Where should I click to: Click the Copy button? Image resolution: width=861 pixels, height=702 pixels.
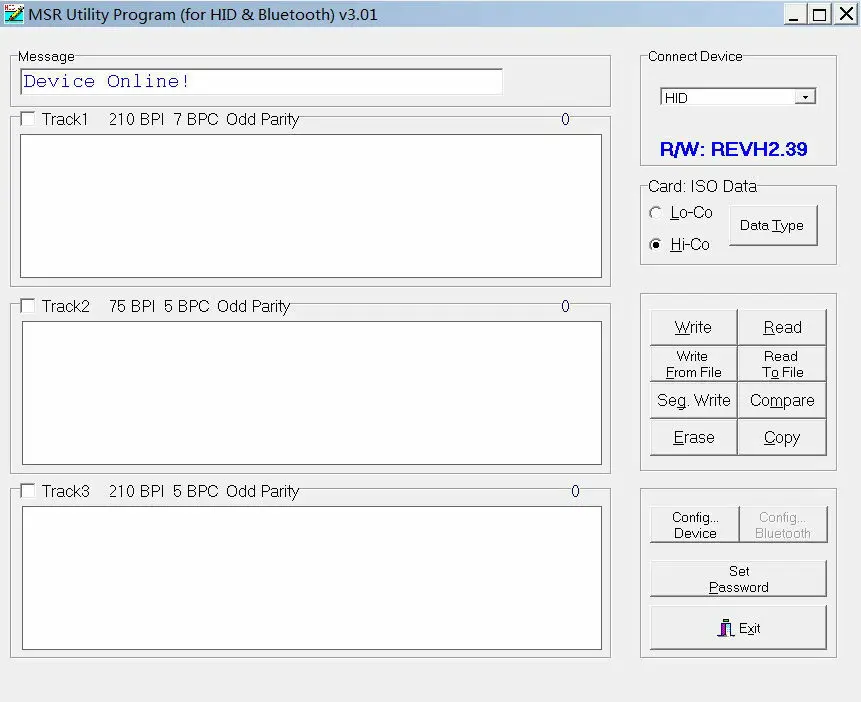[782, 437]
